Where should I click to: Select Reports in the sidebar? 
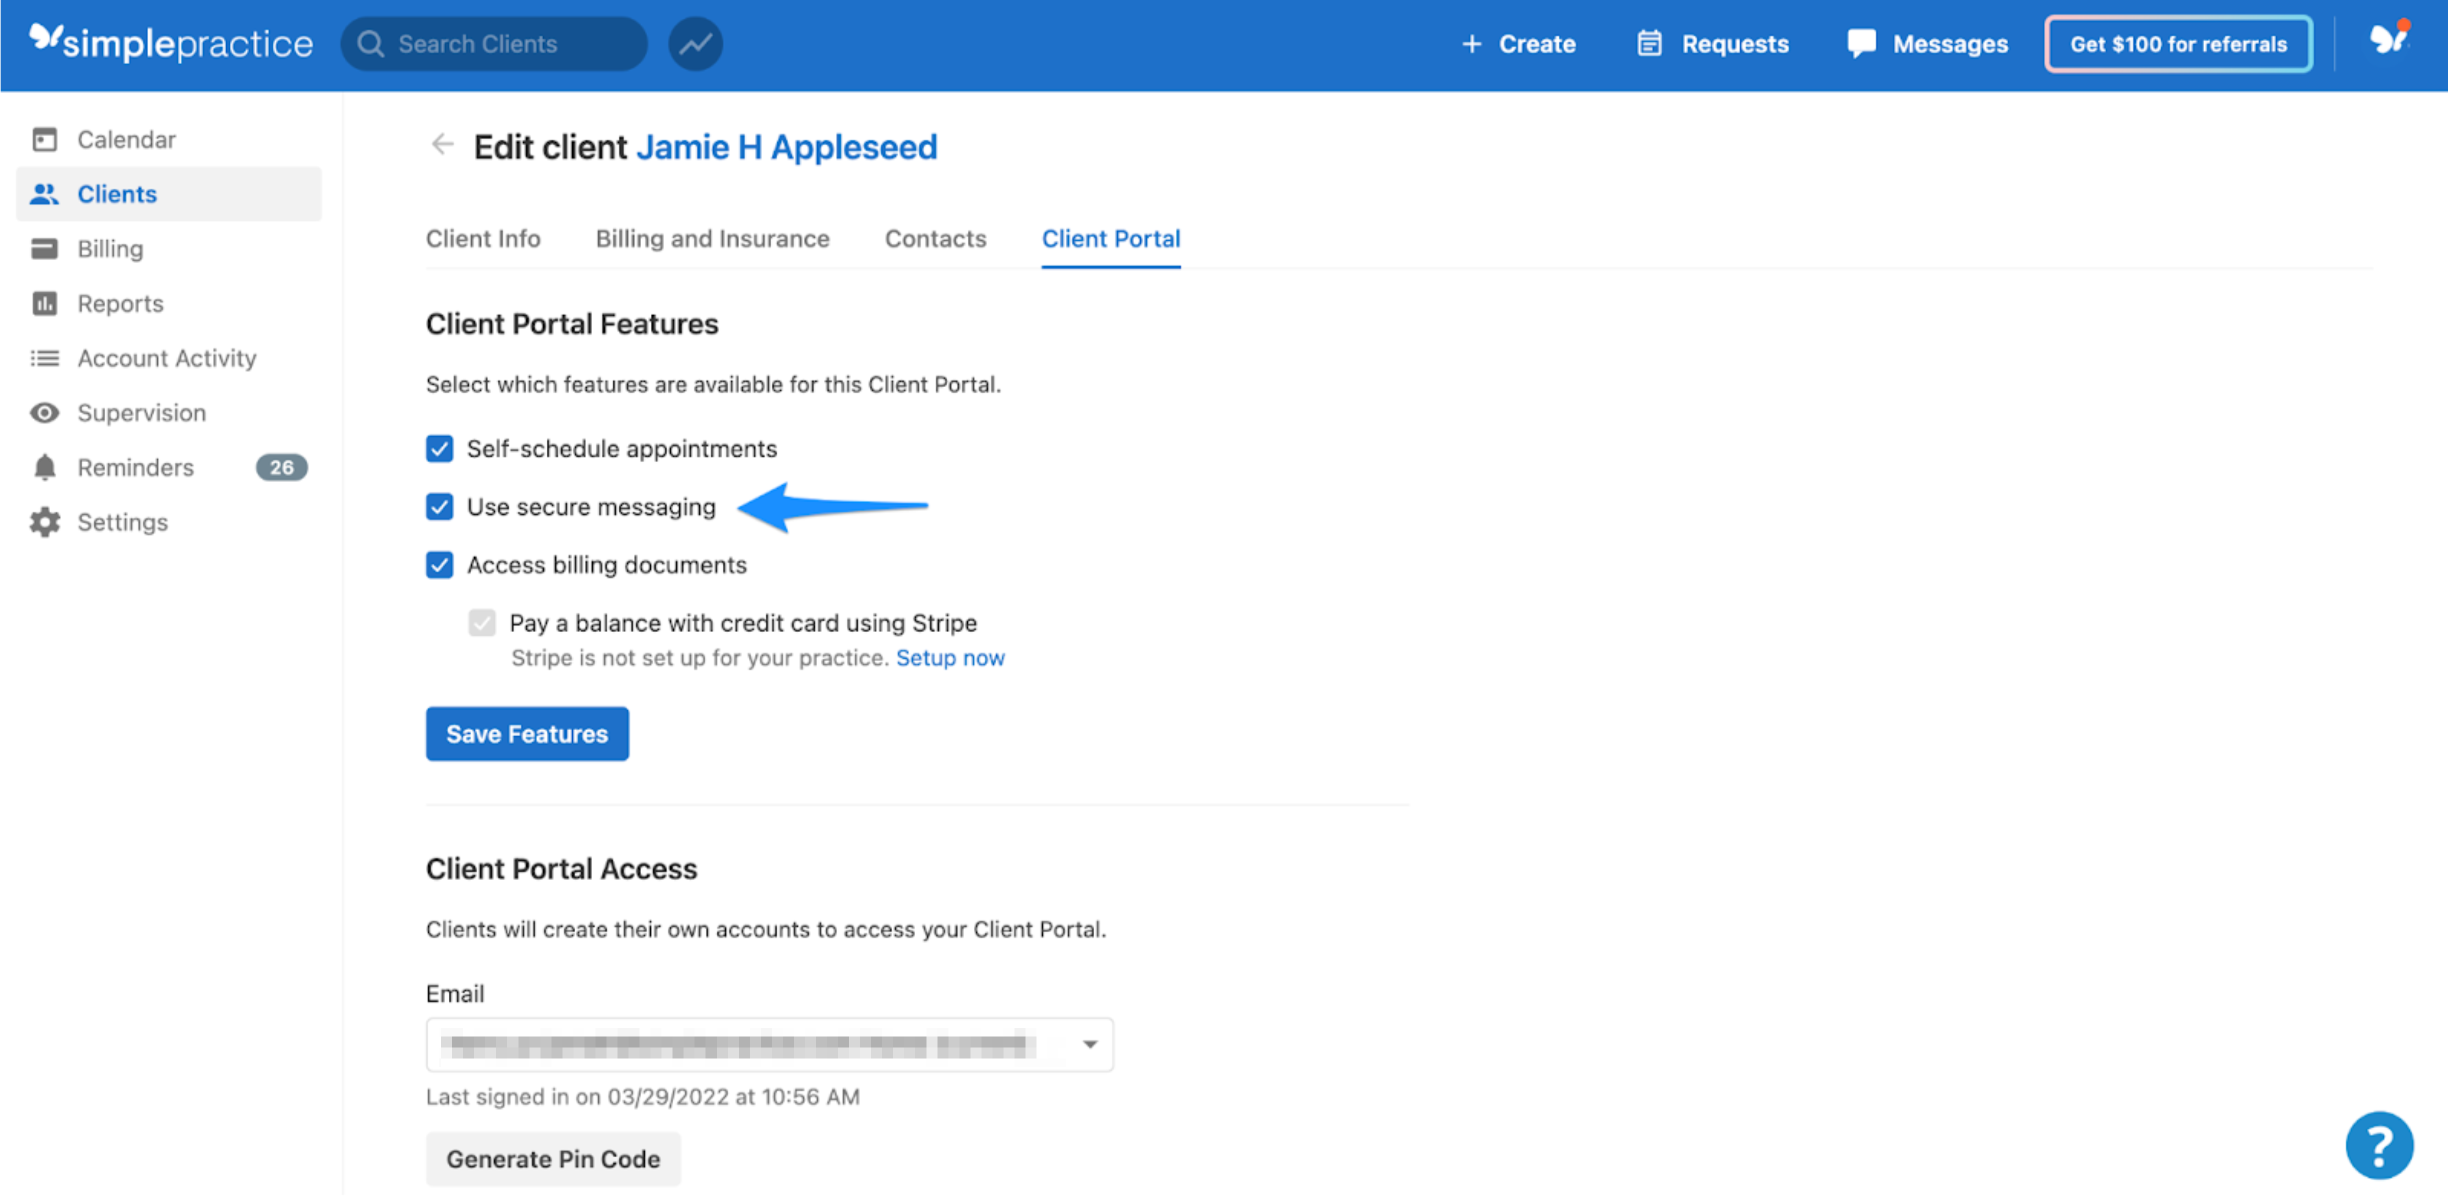click(120, 303)
